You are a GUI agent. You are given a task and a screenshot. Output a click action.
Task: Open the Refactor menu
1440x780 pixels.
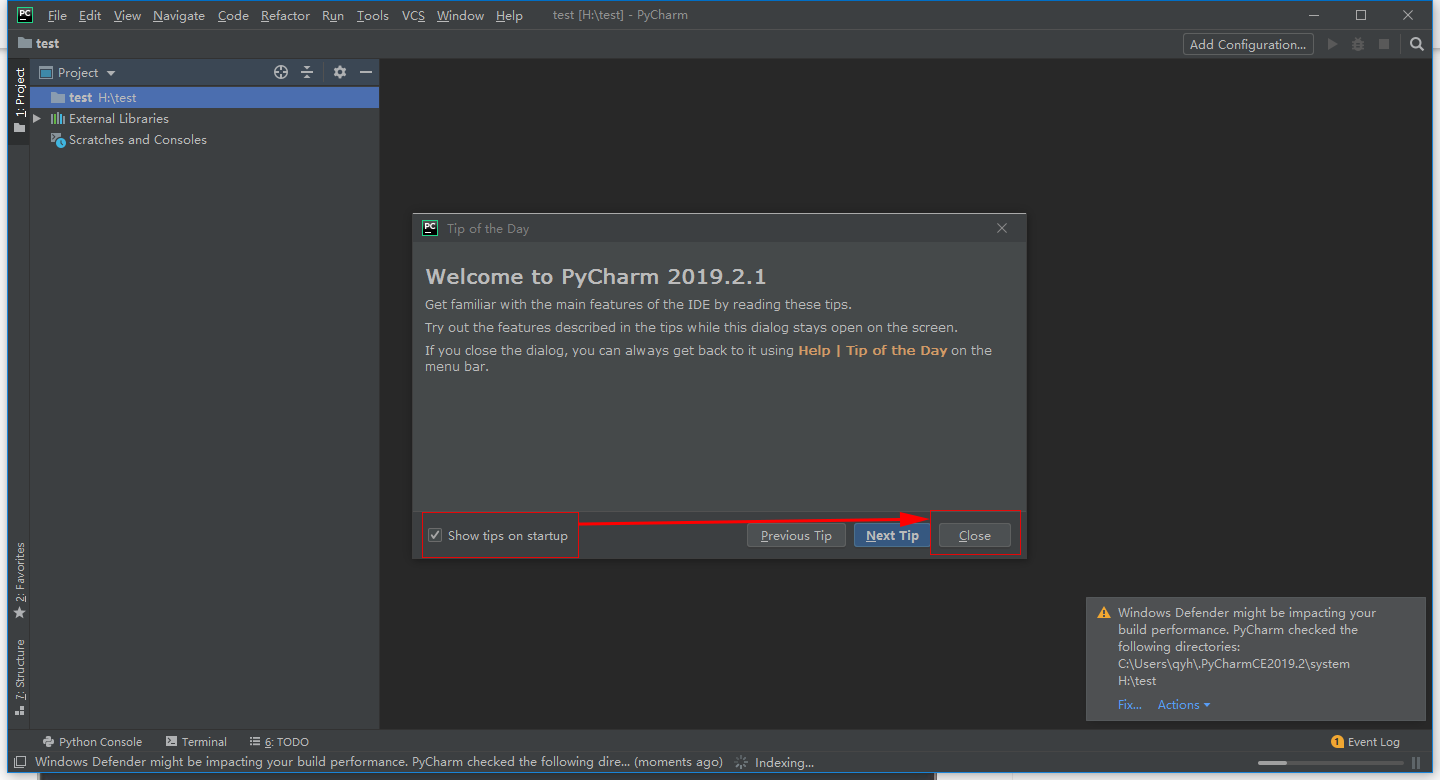(285, 16)
